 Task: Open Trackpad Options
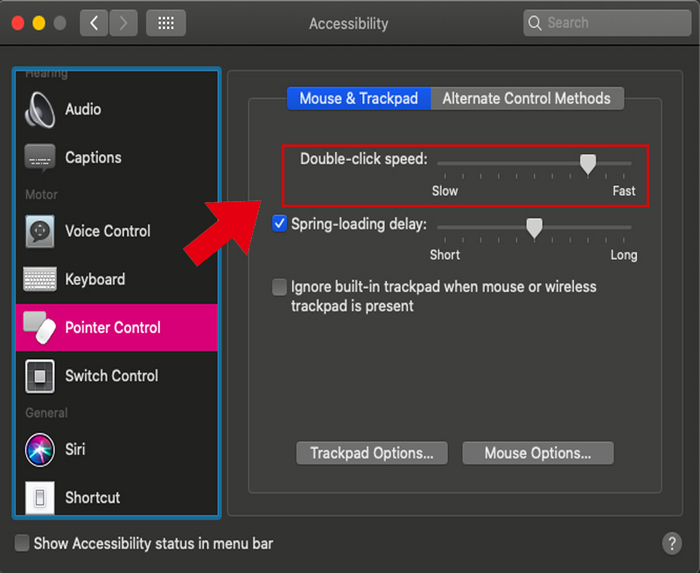[372, 453]
